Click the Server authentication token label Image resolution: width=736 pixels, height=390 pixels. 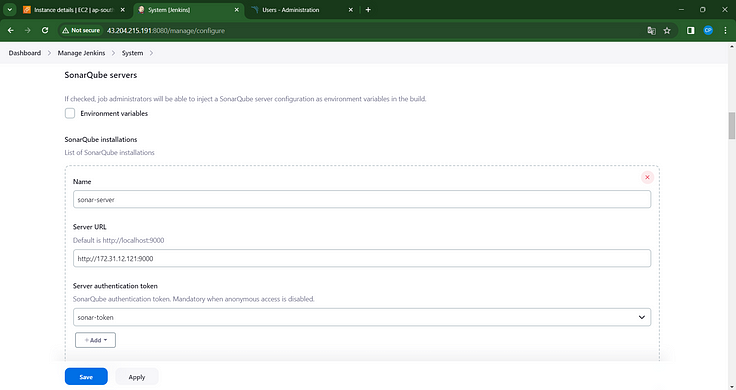click(x=115, y=286)
